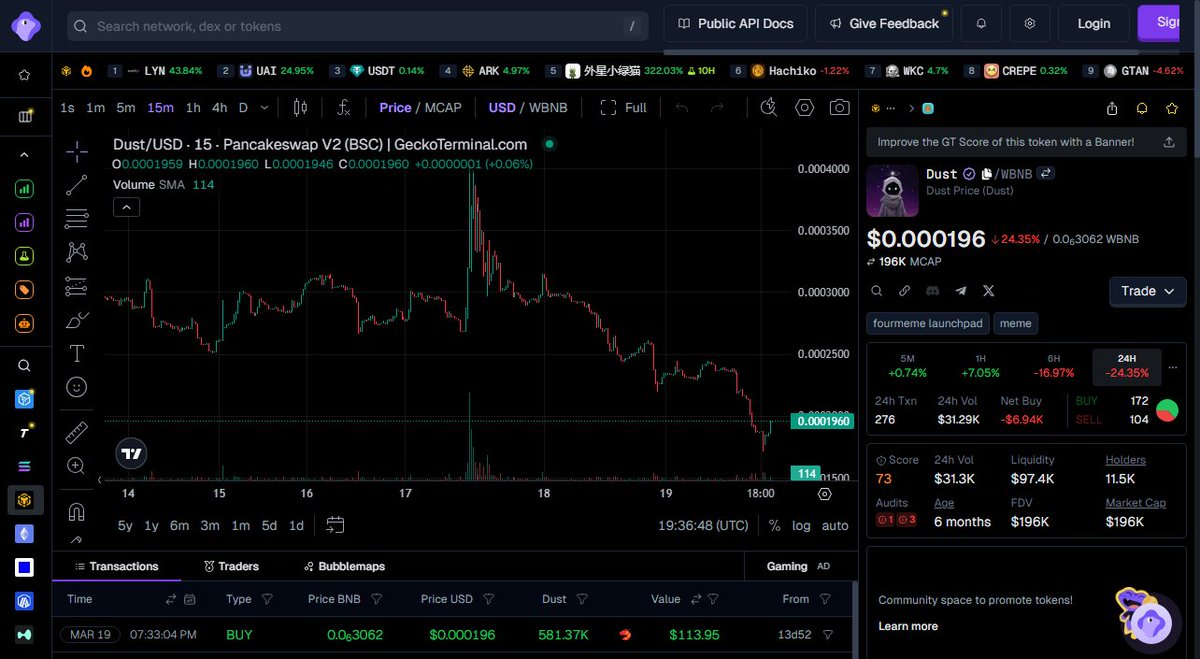Switch to the Bubblemaps tab

[x=344, y=566]
